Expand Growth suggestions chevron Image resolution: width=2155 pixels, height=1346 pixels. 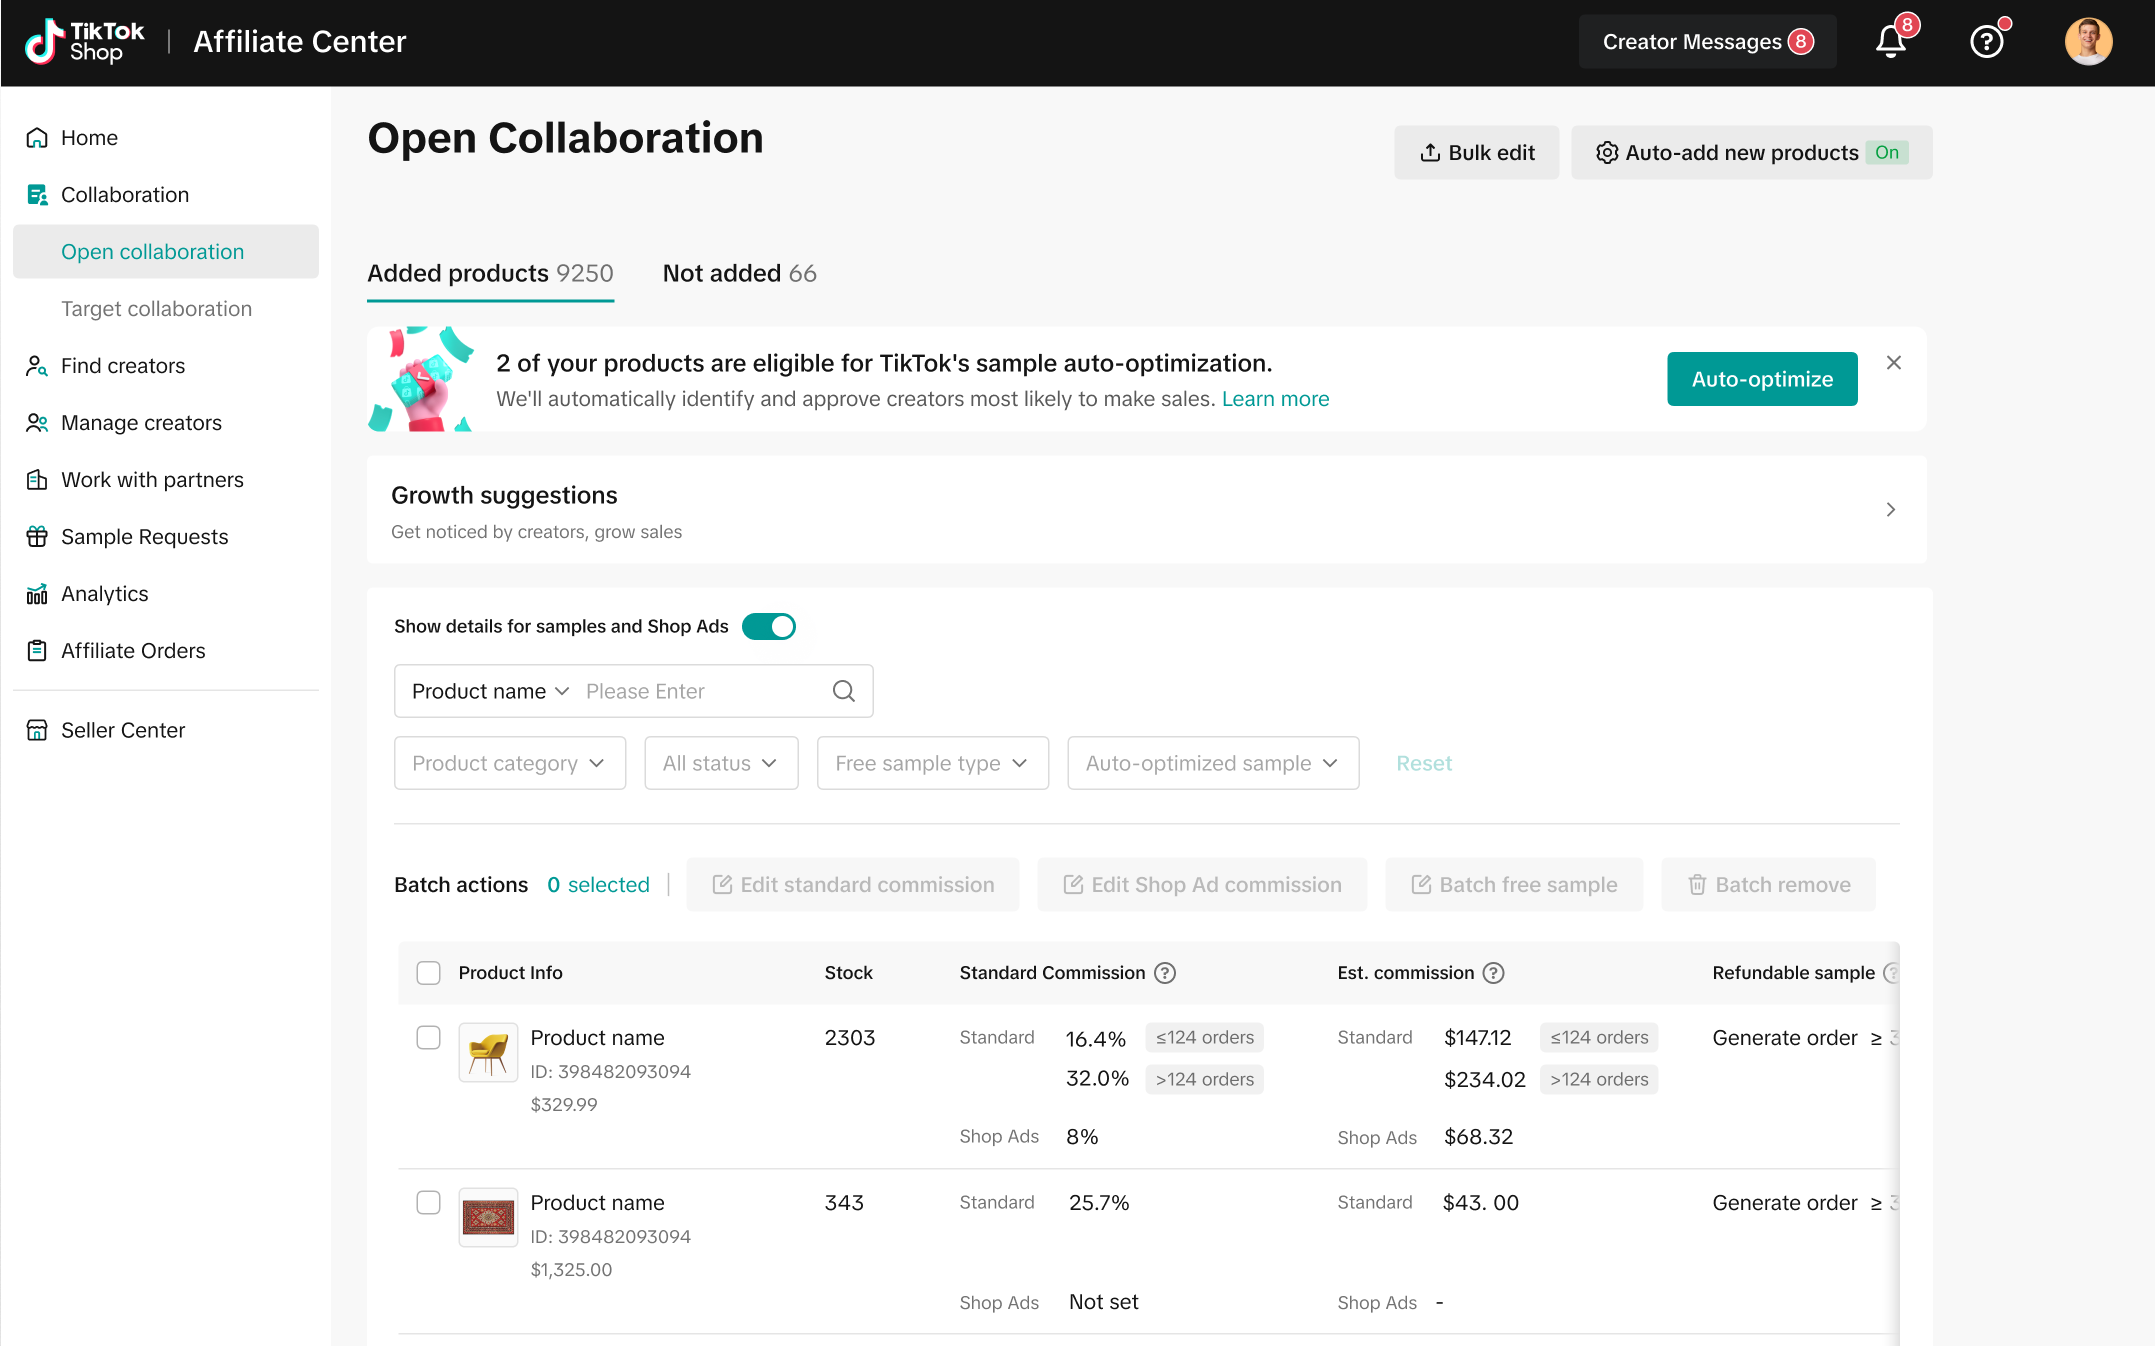1890,510
